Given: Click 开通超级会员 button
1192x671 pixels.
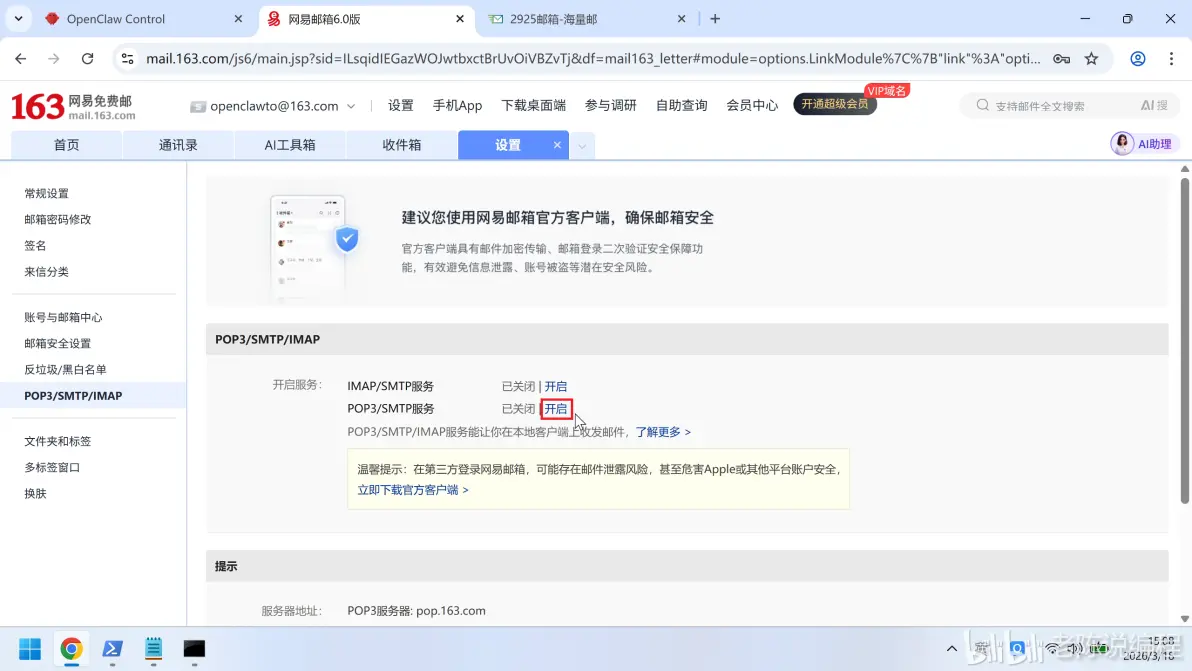Looking at the screenshot, I should click(835, 104).
